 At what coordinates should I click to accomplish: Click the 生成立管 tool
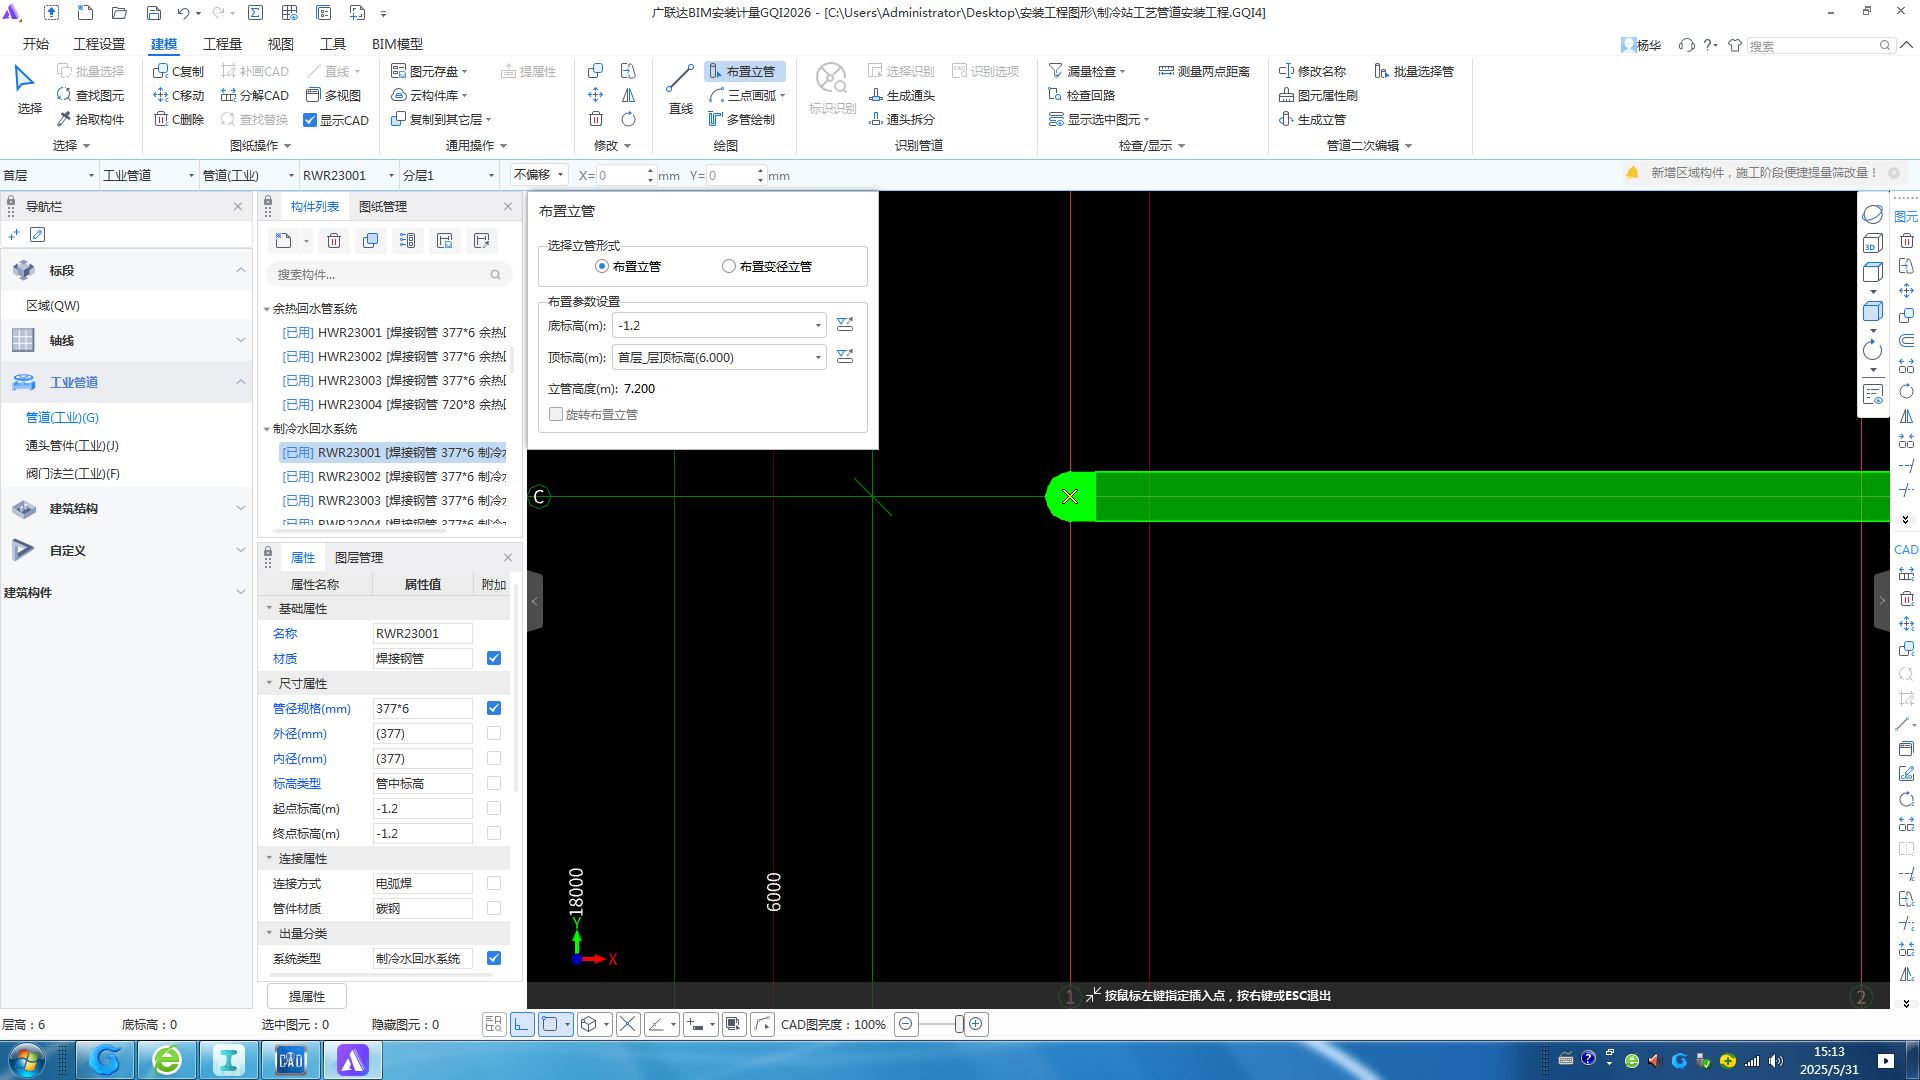pyautogui.click(x=1312, y=119)
